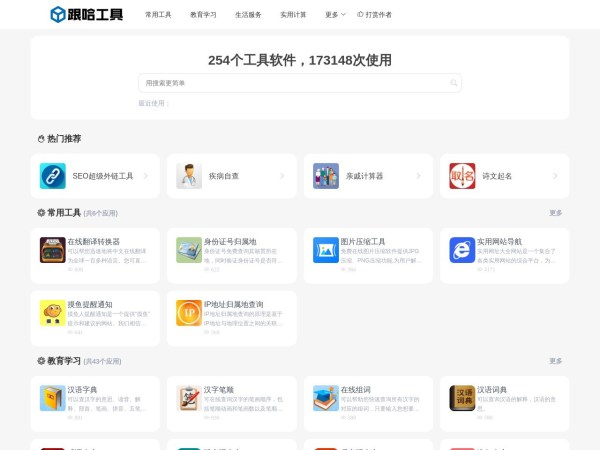Click the 打赏作者 link
The width and height of the screenshot is (600, 450).
pos(375,15)
